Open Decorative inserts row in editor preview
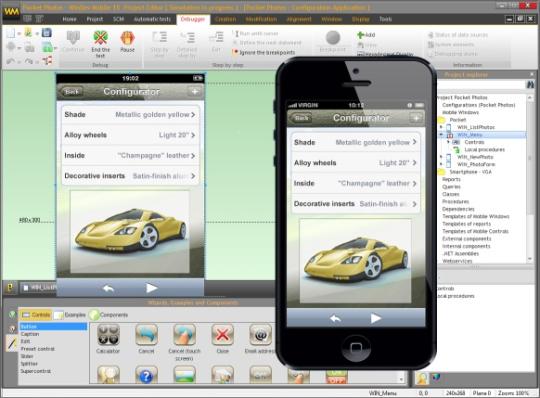Viewport: 540px width, 398px height. click(x=130, y=176)
